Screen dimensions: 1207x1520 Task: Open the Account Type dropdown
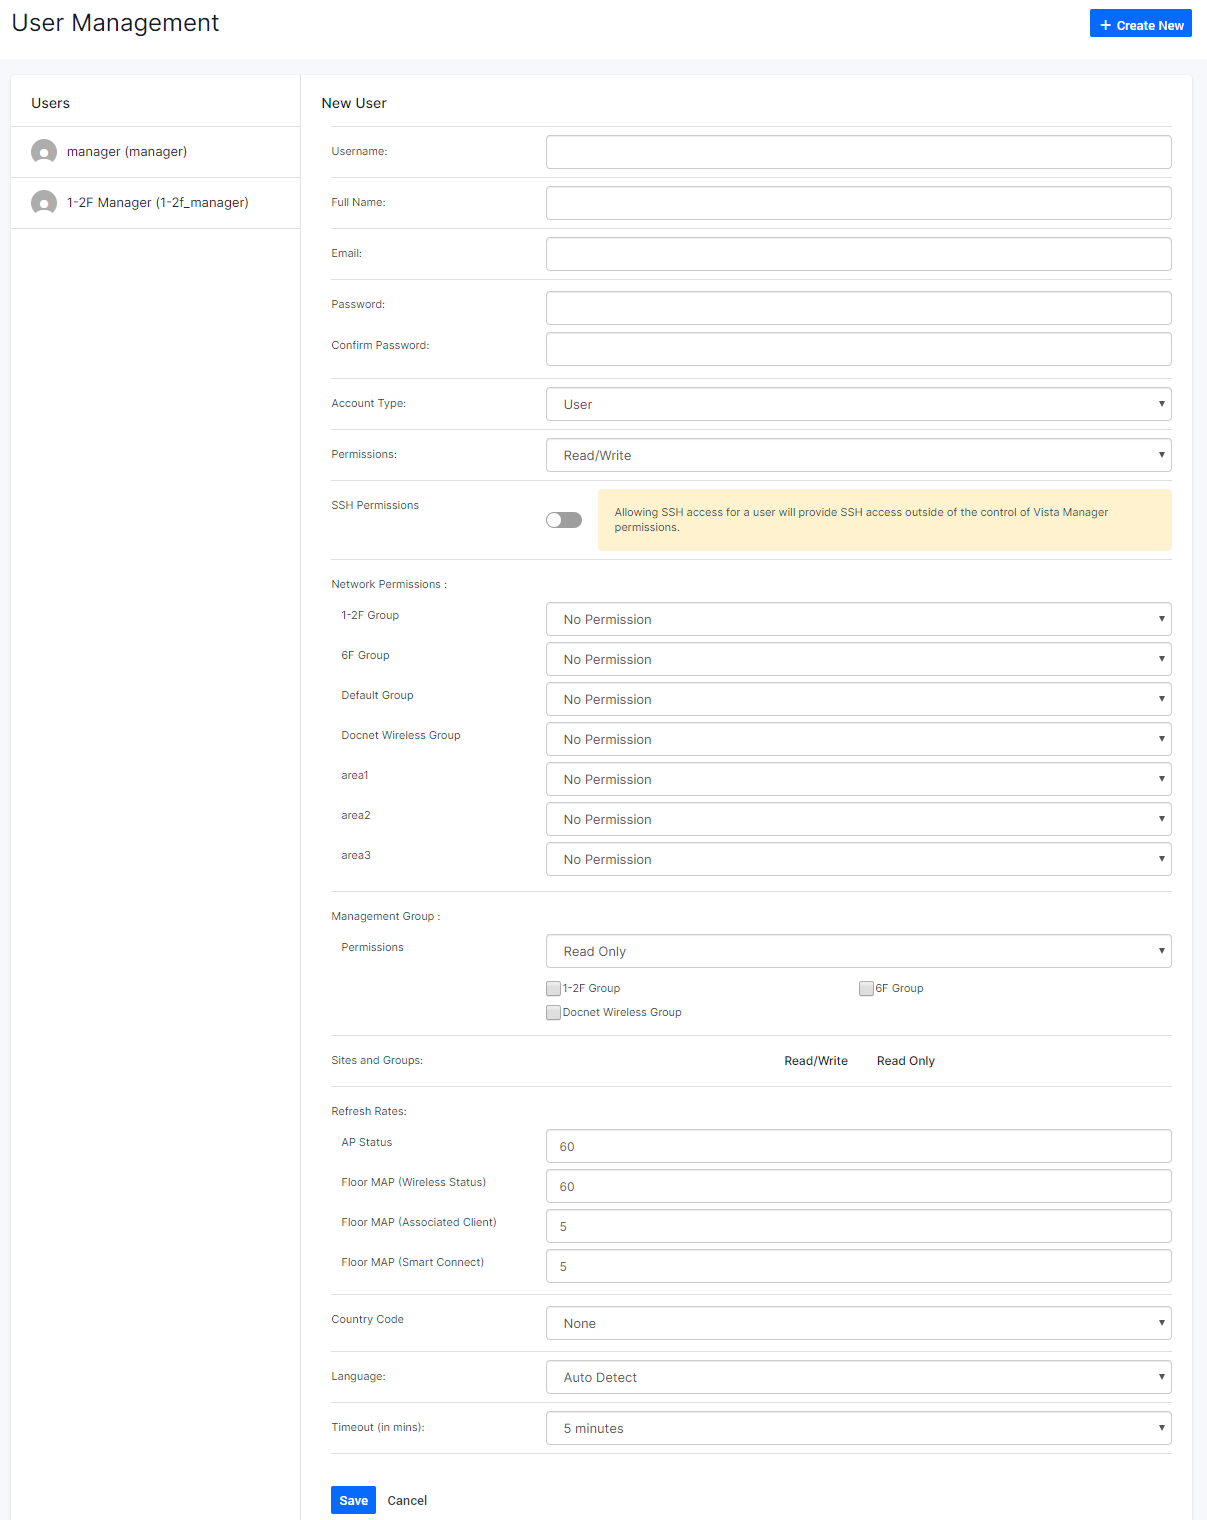858,404
